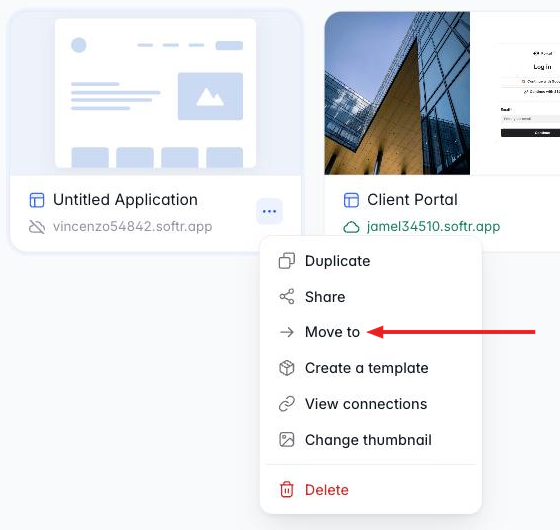Viewport: 560px width, 530px height.
Task: Click the template box icon
Action: coord(287,368)
